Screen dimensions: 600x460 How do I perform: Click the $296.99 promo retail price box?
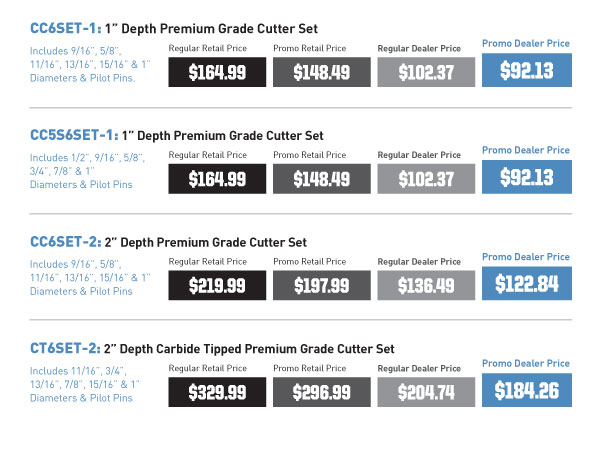coord(322,392)
